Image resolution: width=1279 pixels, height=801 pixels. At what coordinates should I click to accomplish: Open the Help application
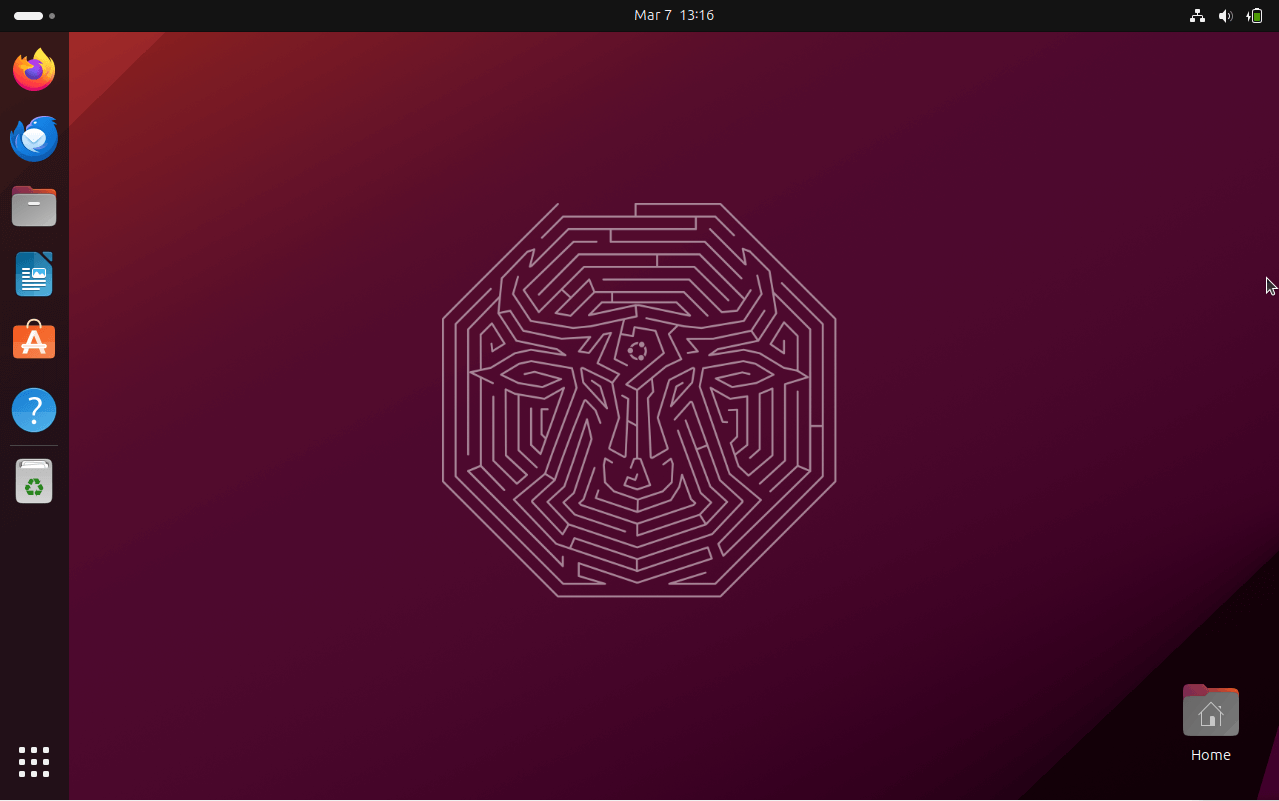(33, 409)
